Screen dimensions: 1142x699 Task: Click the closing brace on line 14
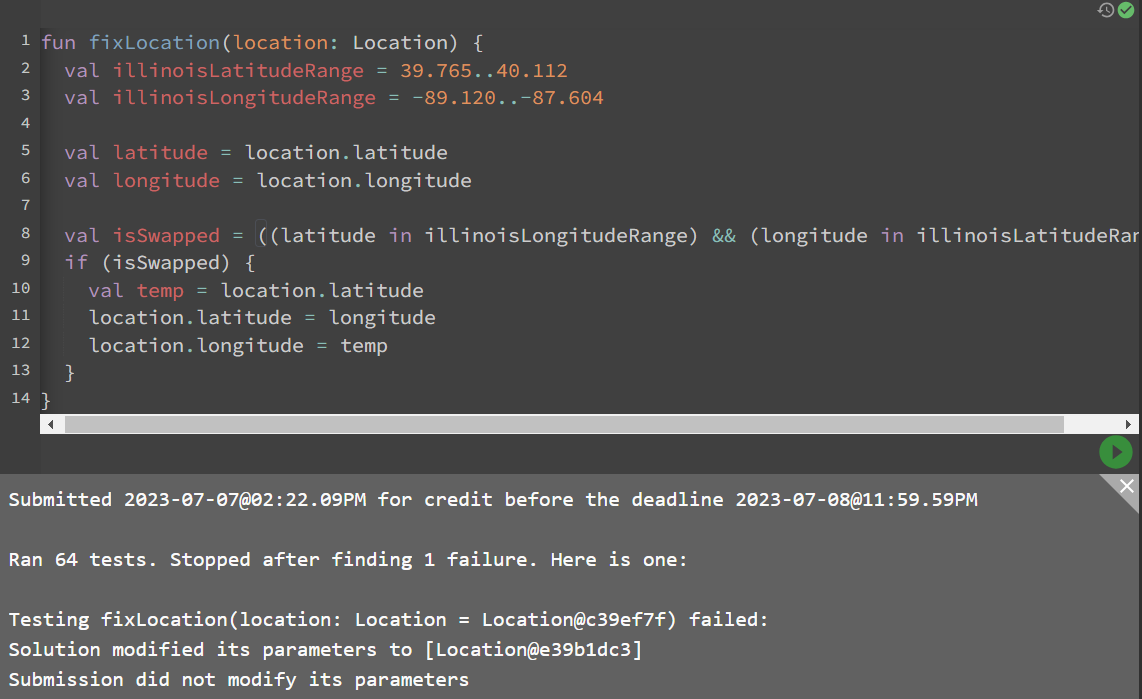click(x=46, y=398)
